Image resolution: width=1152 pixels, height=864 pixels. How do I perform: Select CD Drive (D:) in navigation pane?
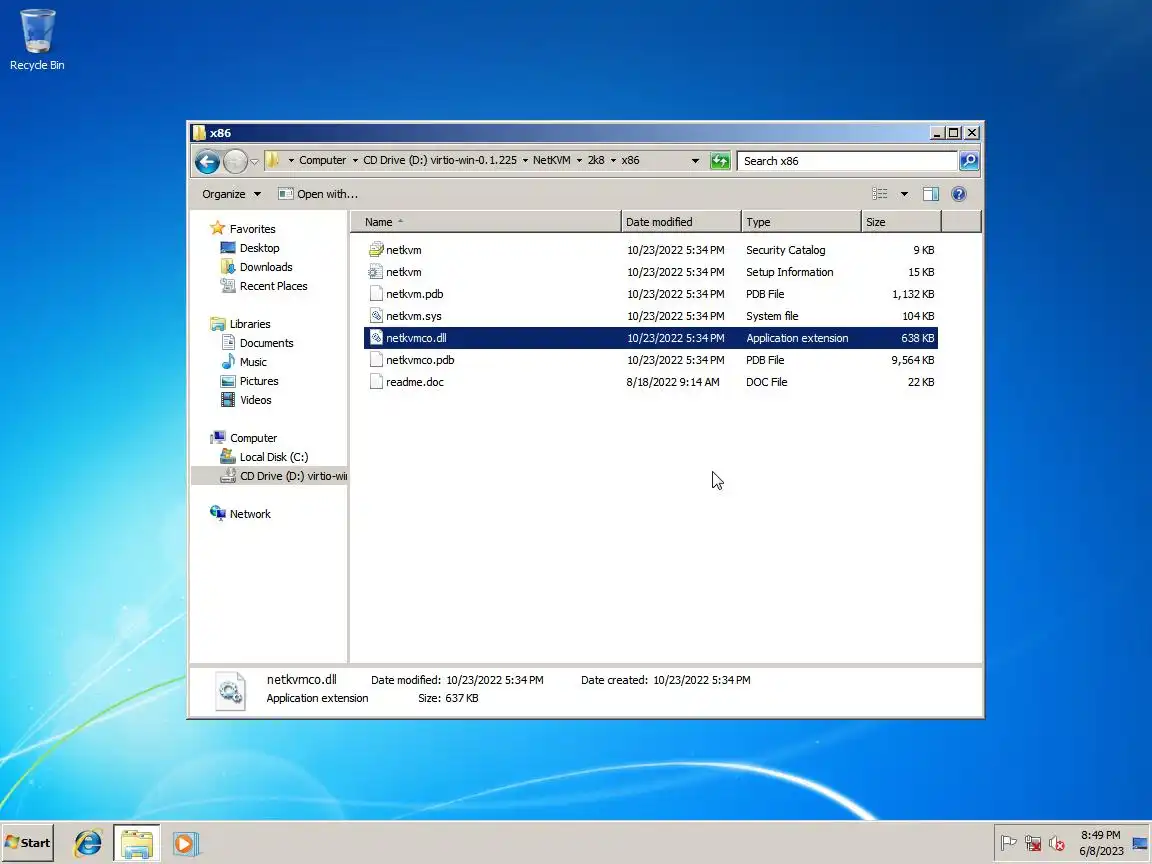click(269, 476)
